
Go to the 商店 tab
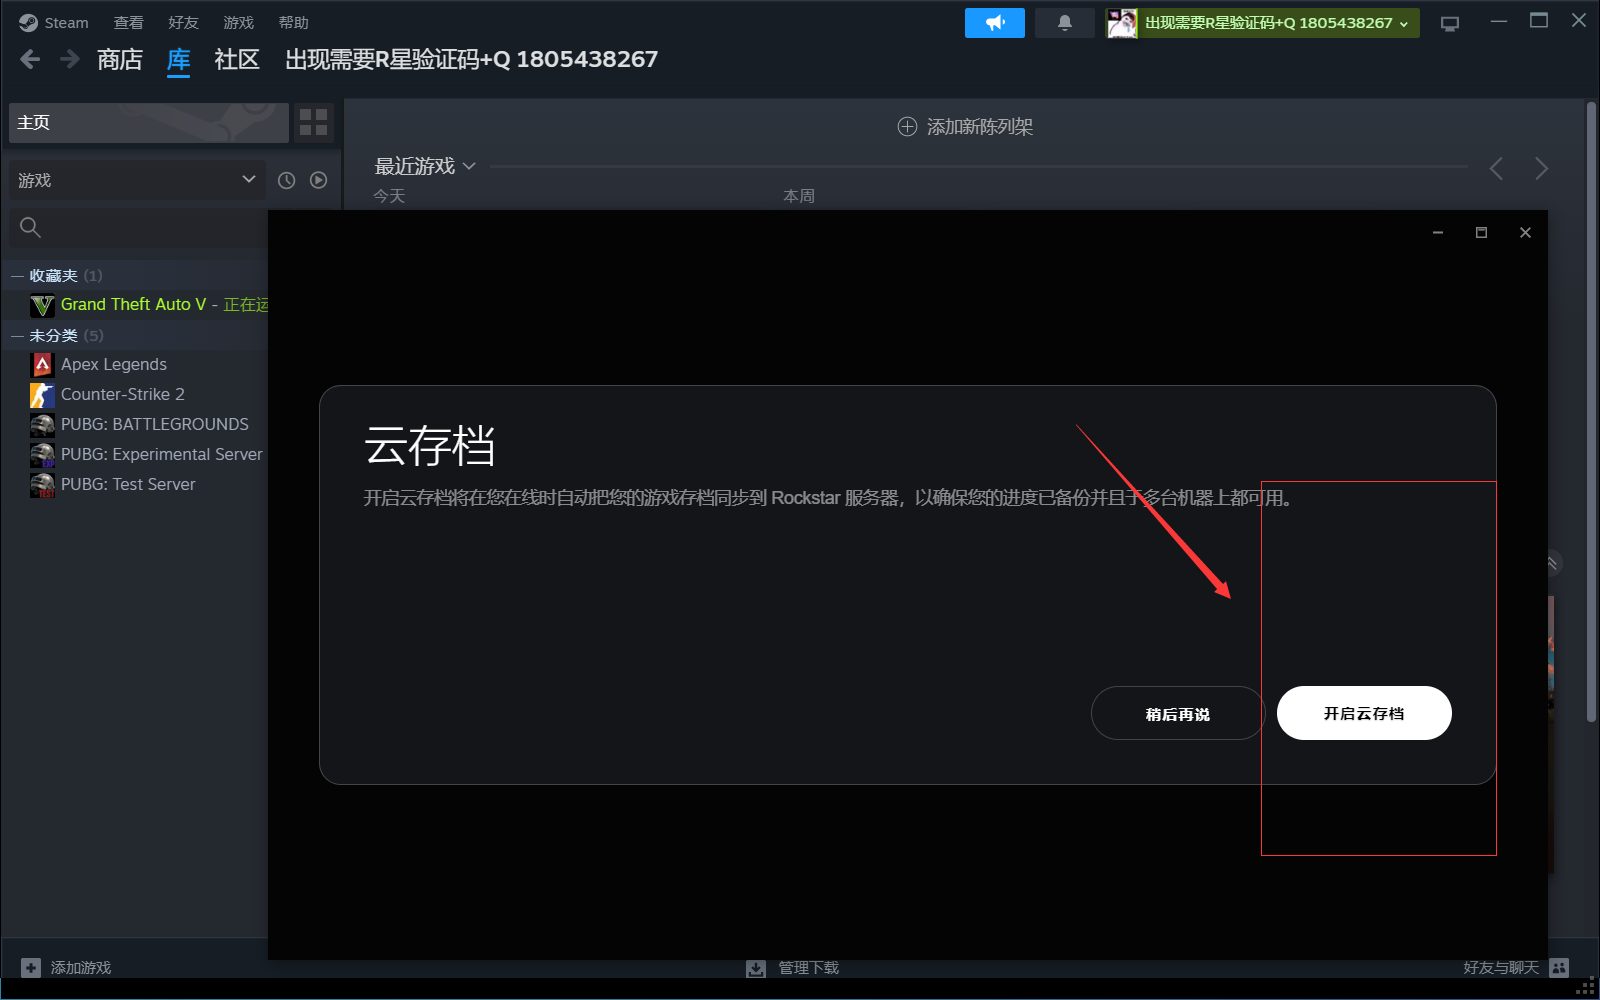pos(120,60)
